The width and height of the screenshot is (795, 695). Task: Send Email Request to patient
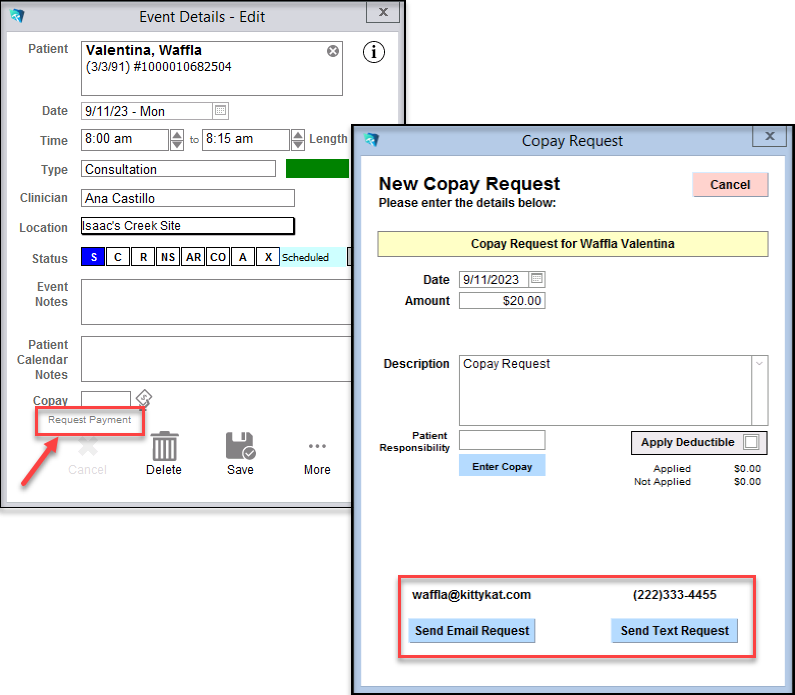pyautogui.click(x=472, y=631)
